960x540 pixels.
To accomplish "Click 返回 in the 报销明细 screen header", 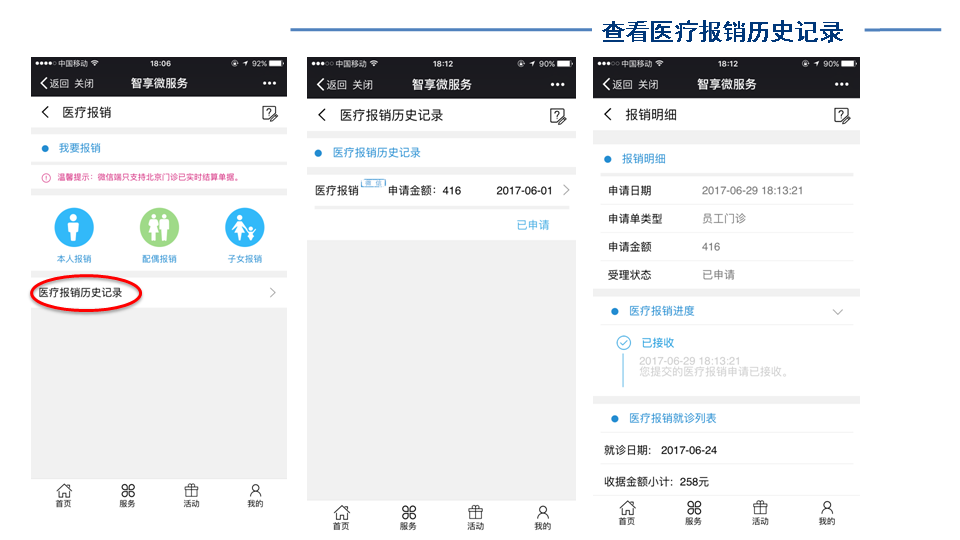I will [616, 85].
